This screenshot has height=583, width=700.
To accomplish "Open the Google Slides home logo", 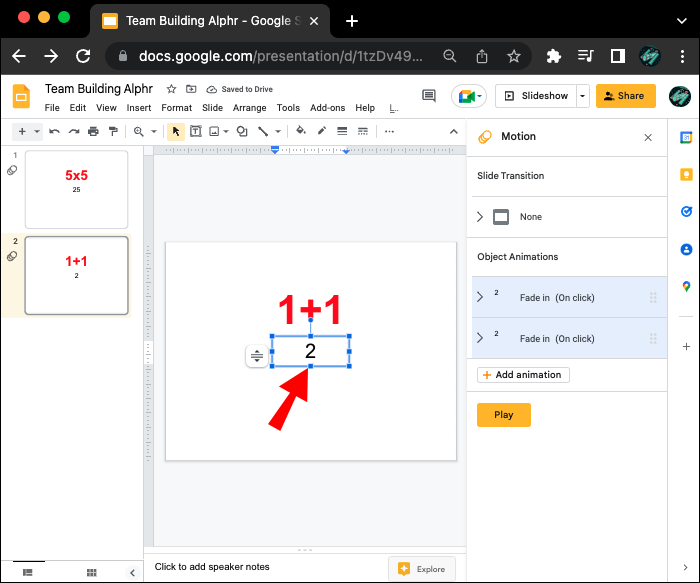I will 21,96.
